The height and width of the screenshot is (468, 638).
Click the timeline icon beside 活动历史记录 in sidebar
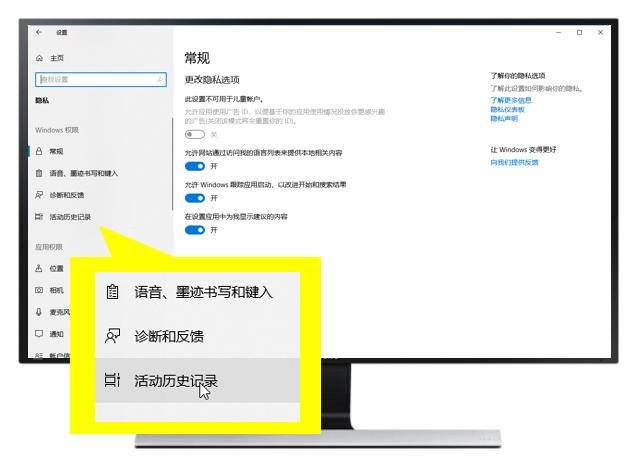click(39, 217)
